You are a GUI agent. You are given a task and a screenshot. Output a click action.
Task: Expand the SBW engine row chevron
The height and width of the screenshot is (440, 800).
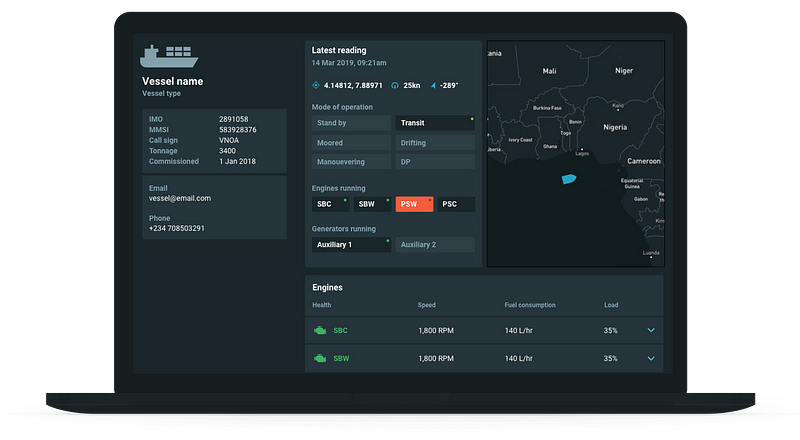(x=651, y=358)
